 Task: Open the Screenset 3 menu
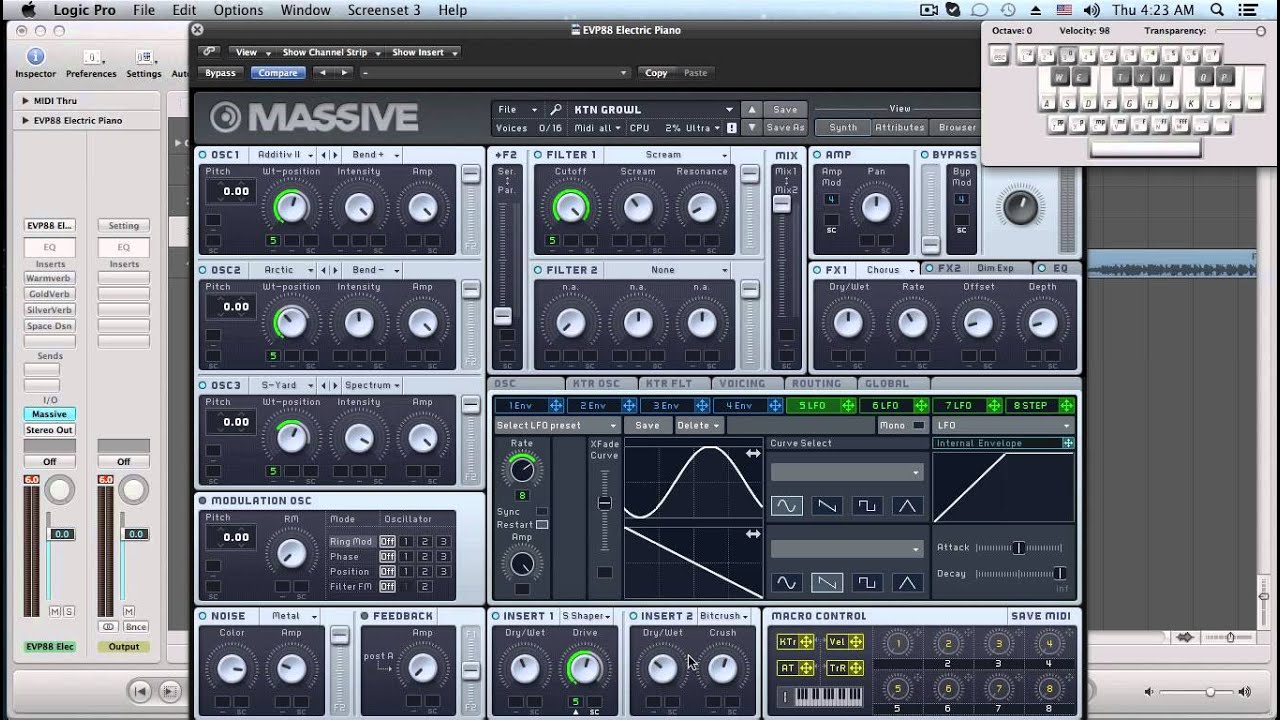(x=384, y=10)
